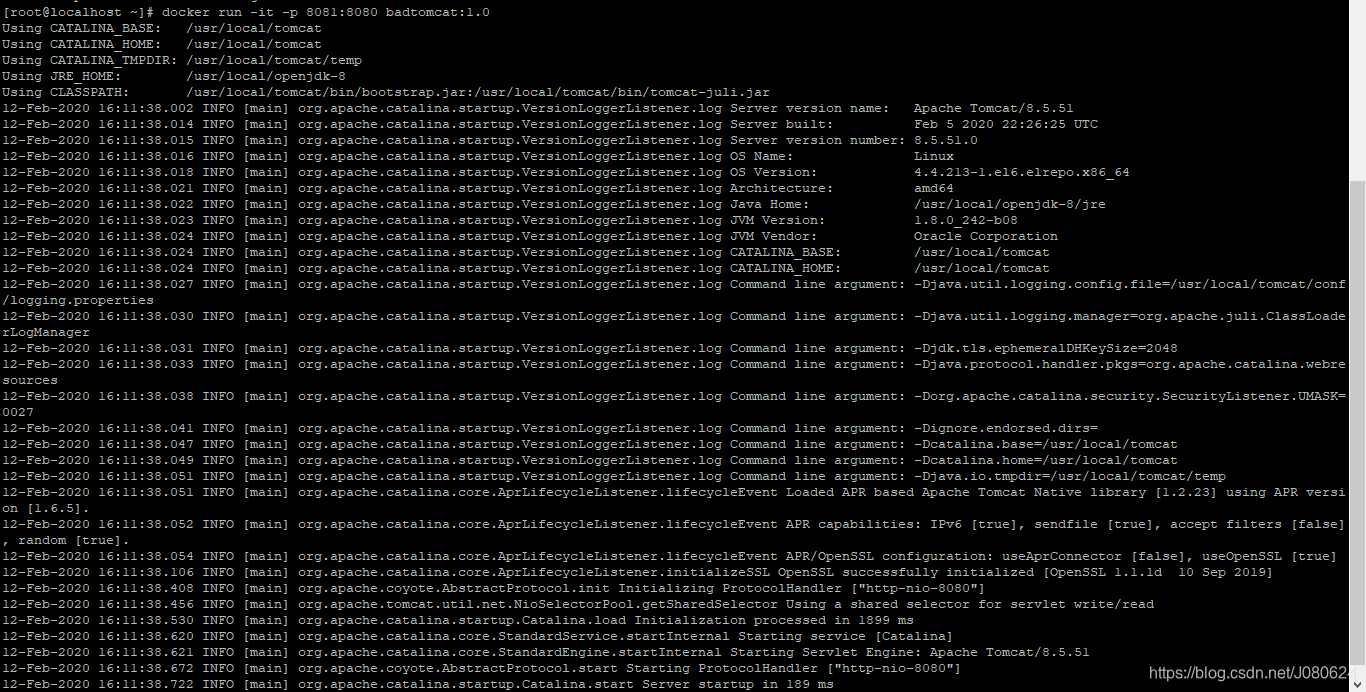The width and height of the screenshot is (1366, 692).
Task: Click the vertical scrollbar of the terminal
Action: coord(1357,345)
